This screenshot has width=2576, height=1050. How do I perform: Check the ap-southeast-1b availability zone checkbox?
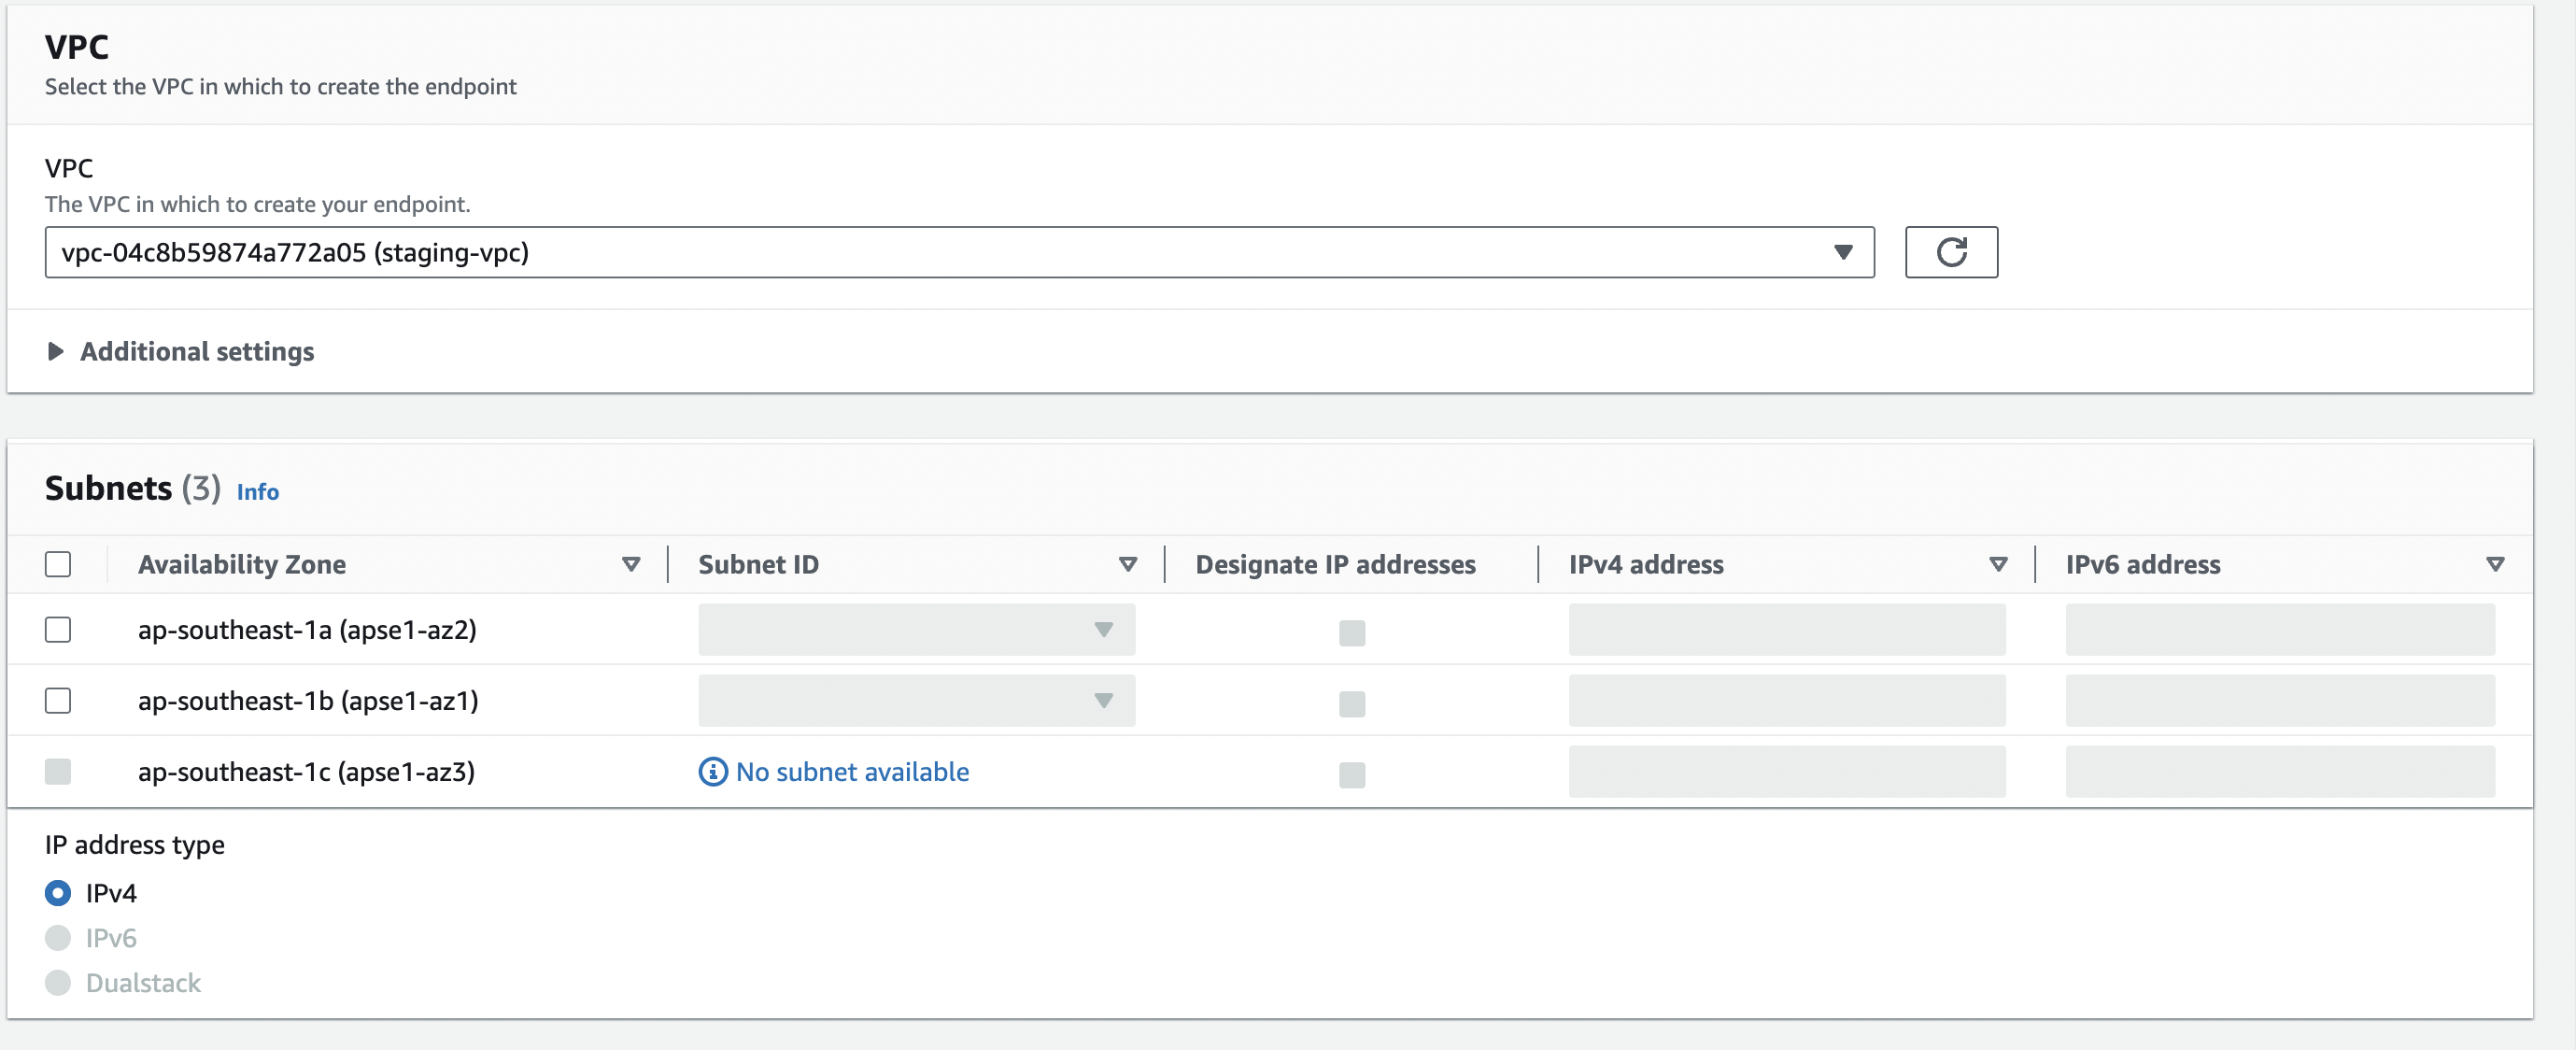[x=58, y=700]
